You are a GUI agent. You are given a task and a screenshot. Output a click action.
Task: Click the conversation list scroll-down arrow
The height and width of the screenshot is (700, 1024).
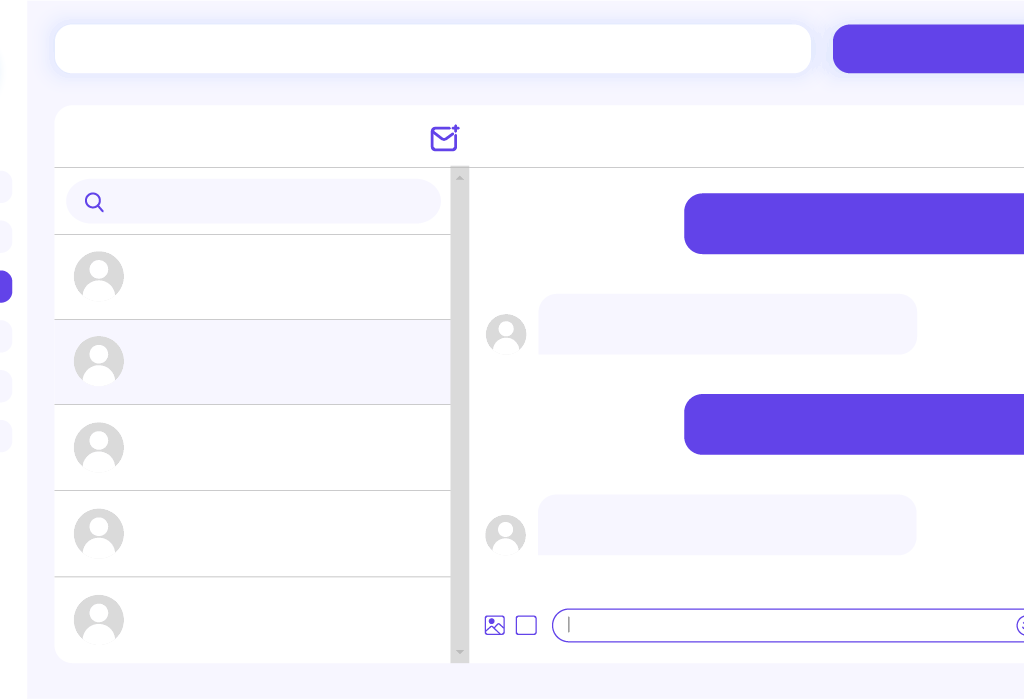460,652
